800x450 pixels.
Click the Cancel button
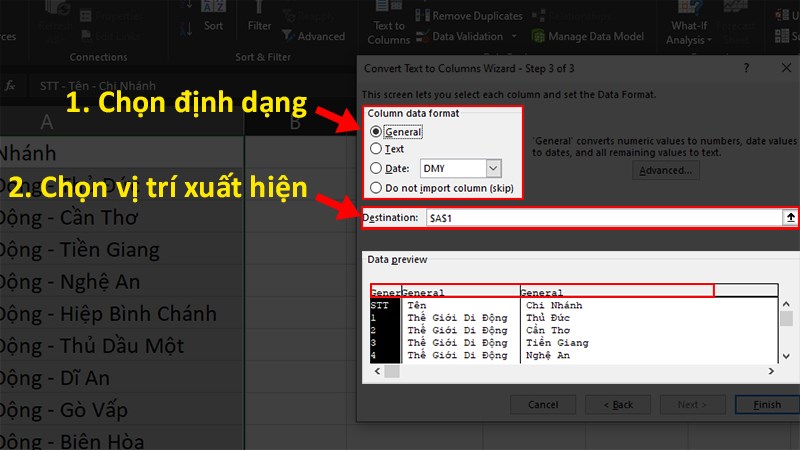[543, 405]
